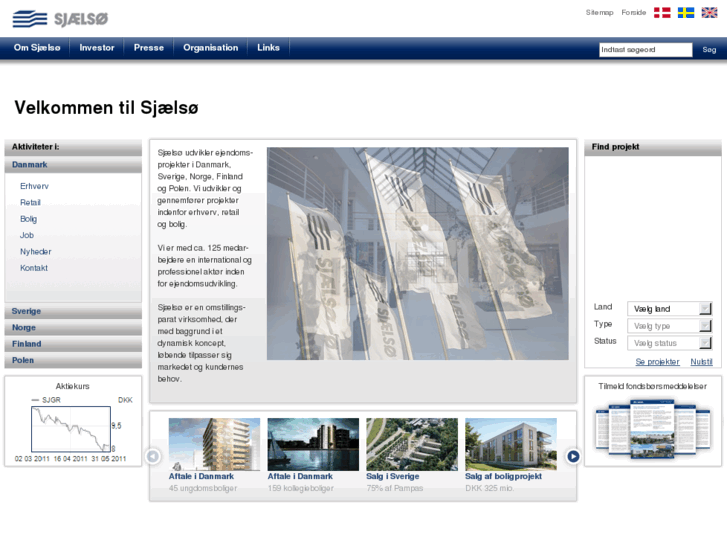Open the Vælg status dropdown

[670, 343]
